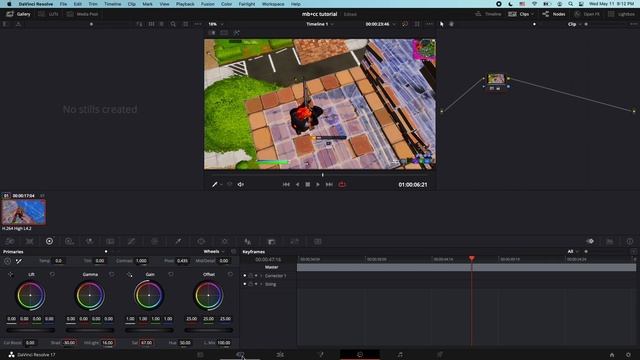Toggle the Nodes panel
The height and width of the screenshot is (360, 640).
(554, 14)
